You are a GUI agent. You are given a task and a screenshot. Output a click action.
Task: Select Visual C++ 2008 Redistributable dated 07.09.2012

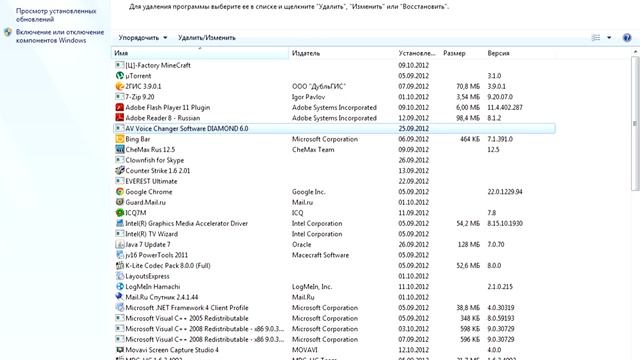click(x=334, y=340)
